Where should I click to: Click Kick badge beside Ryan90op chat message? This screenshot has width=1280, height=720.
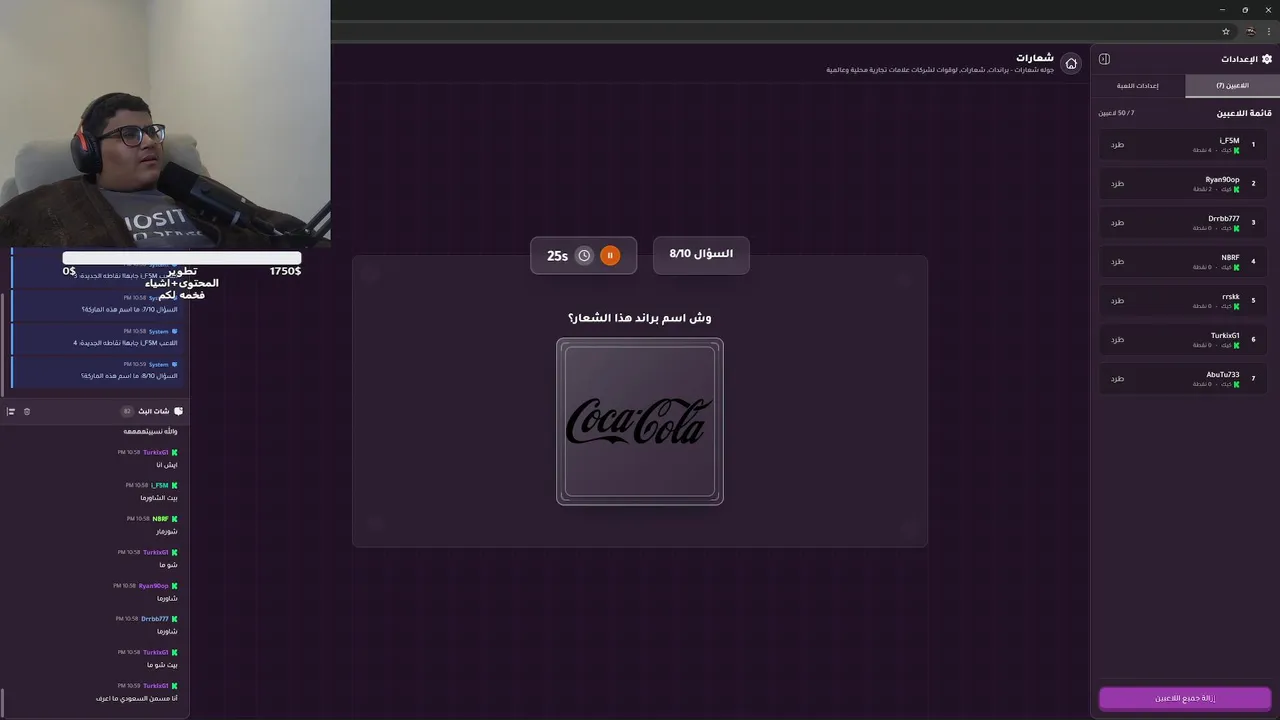point(174,586)
